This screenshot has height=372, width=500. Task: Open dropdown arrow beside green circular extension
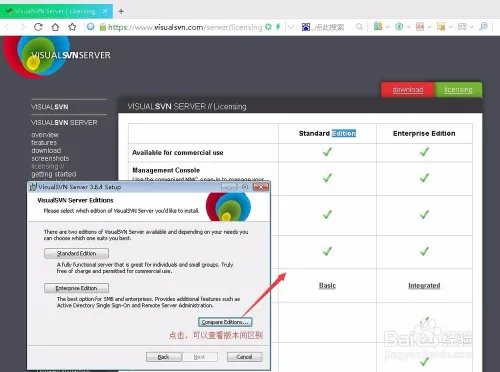tap(408, 27)
